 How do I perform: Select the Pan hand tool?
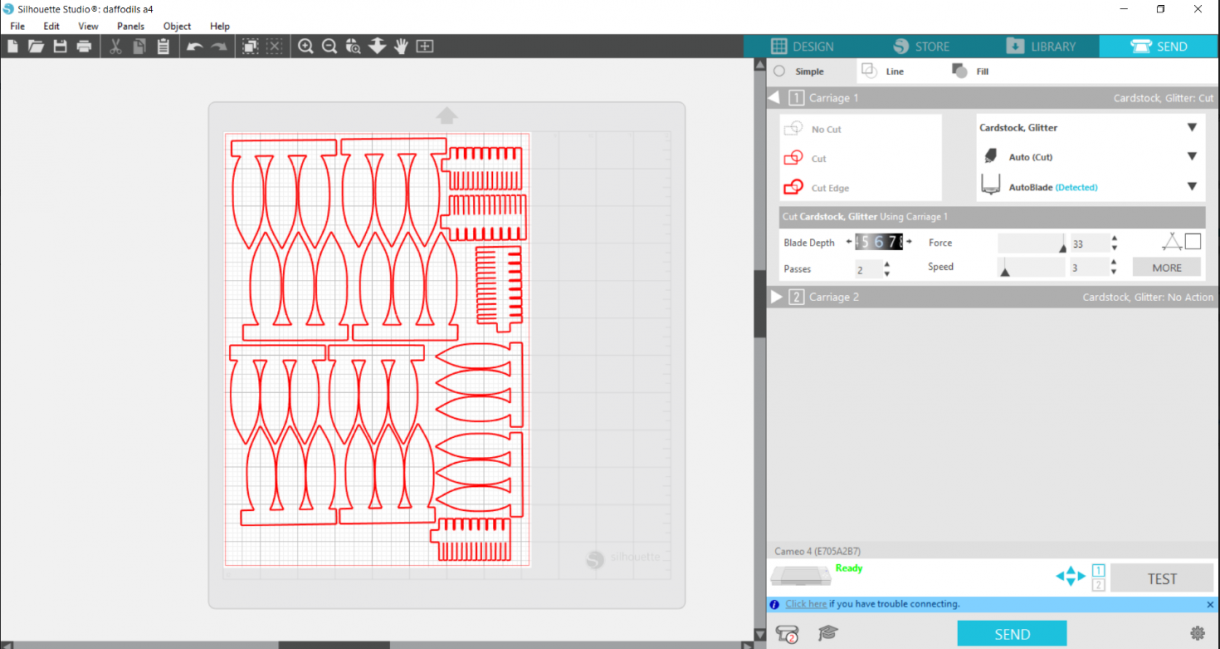pyautogui.click(x=401, y=46)
